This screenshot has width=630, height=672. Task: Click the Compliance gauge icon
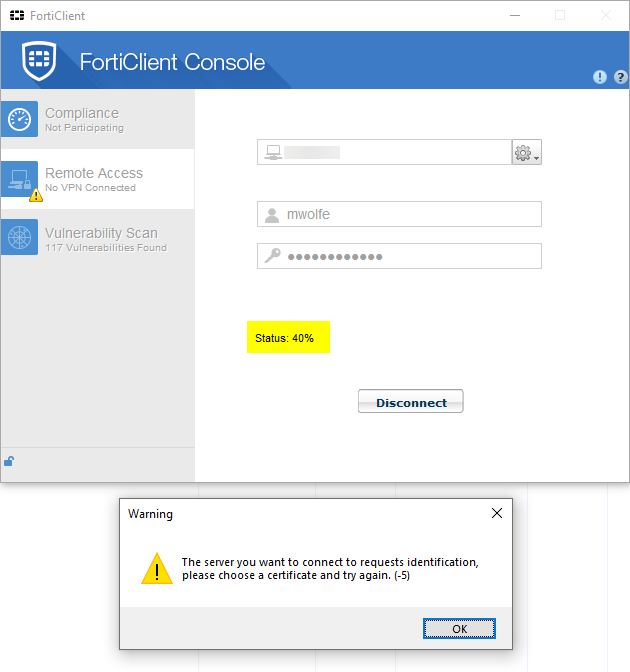(x=19, y=119)
